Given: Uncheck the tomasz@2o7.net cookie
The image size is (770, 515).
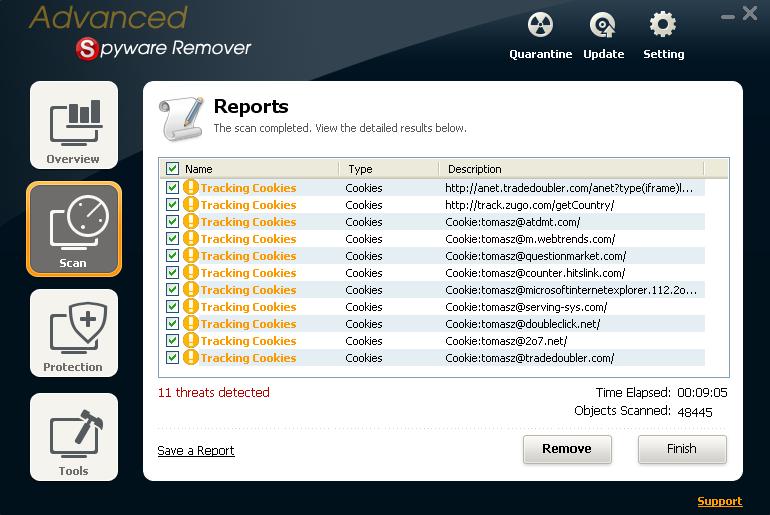Looking at the screenshot, I should (172, 341).
